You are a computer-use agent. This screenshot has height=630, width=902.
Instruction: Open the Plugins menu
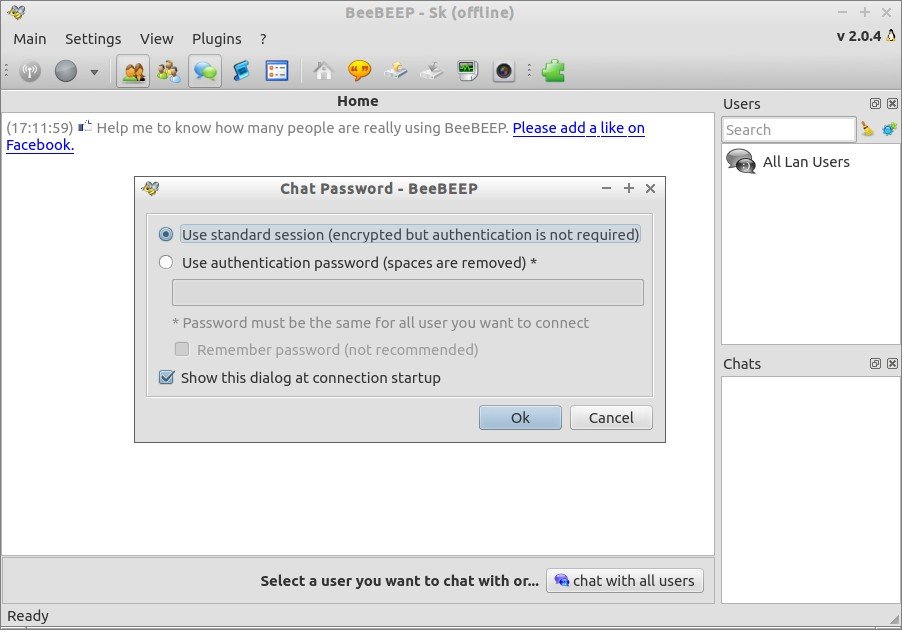[217, 39]
